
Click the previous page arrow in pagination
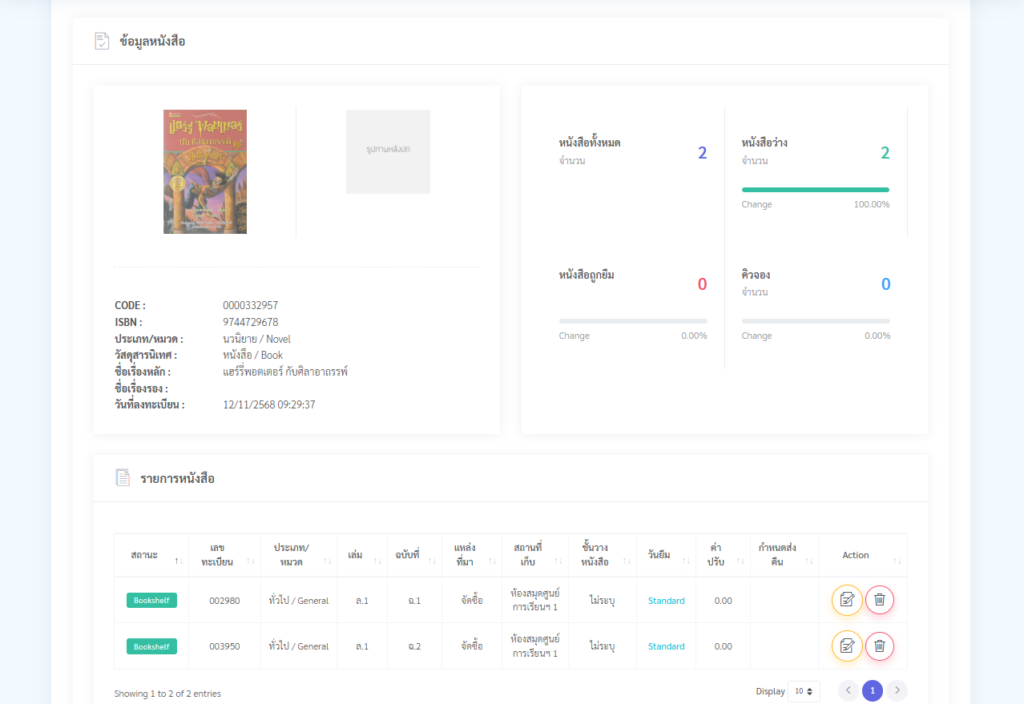coord(848,690)
